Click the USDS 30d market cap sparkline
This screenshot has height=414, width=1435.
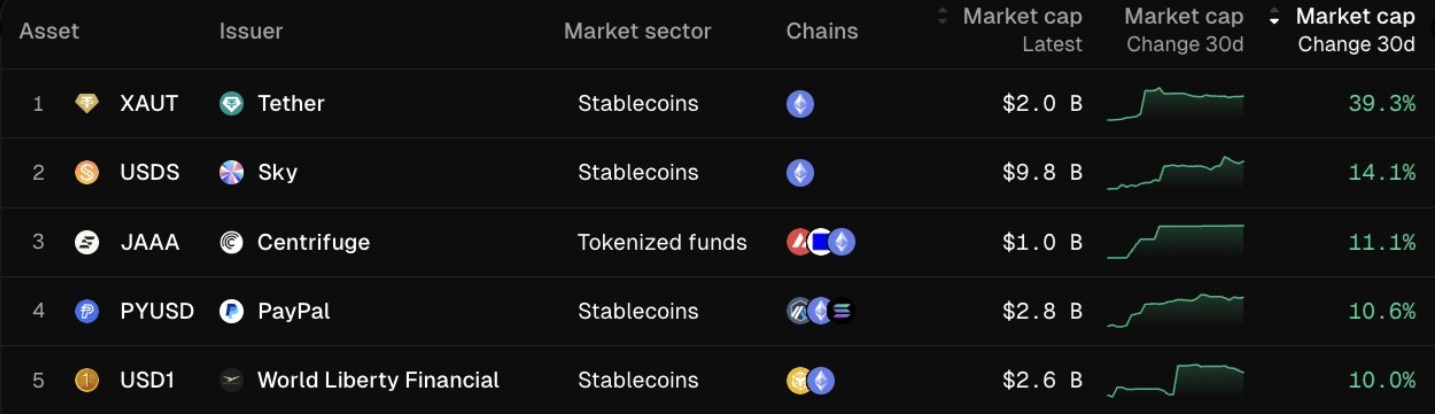pyautogui.click(x=1175, y=173)
